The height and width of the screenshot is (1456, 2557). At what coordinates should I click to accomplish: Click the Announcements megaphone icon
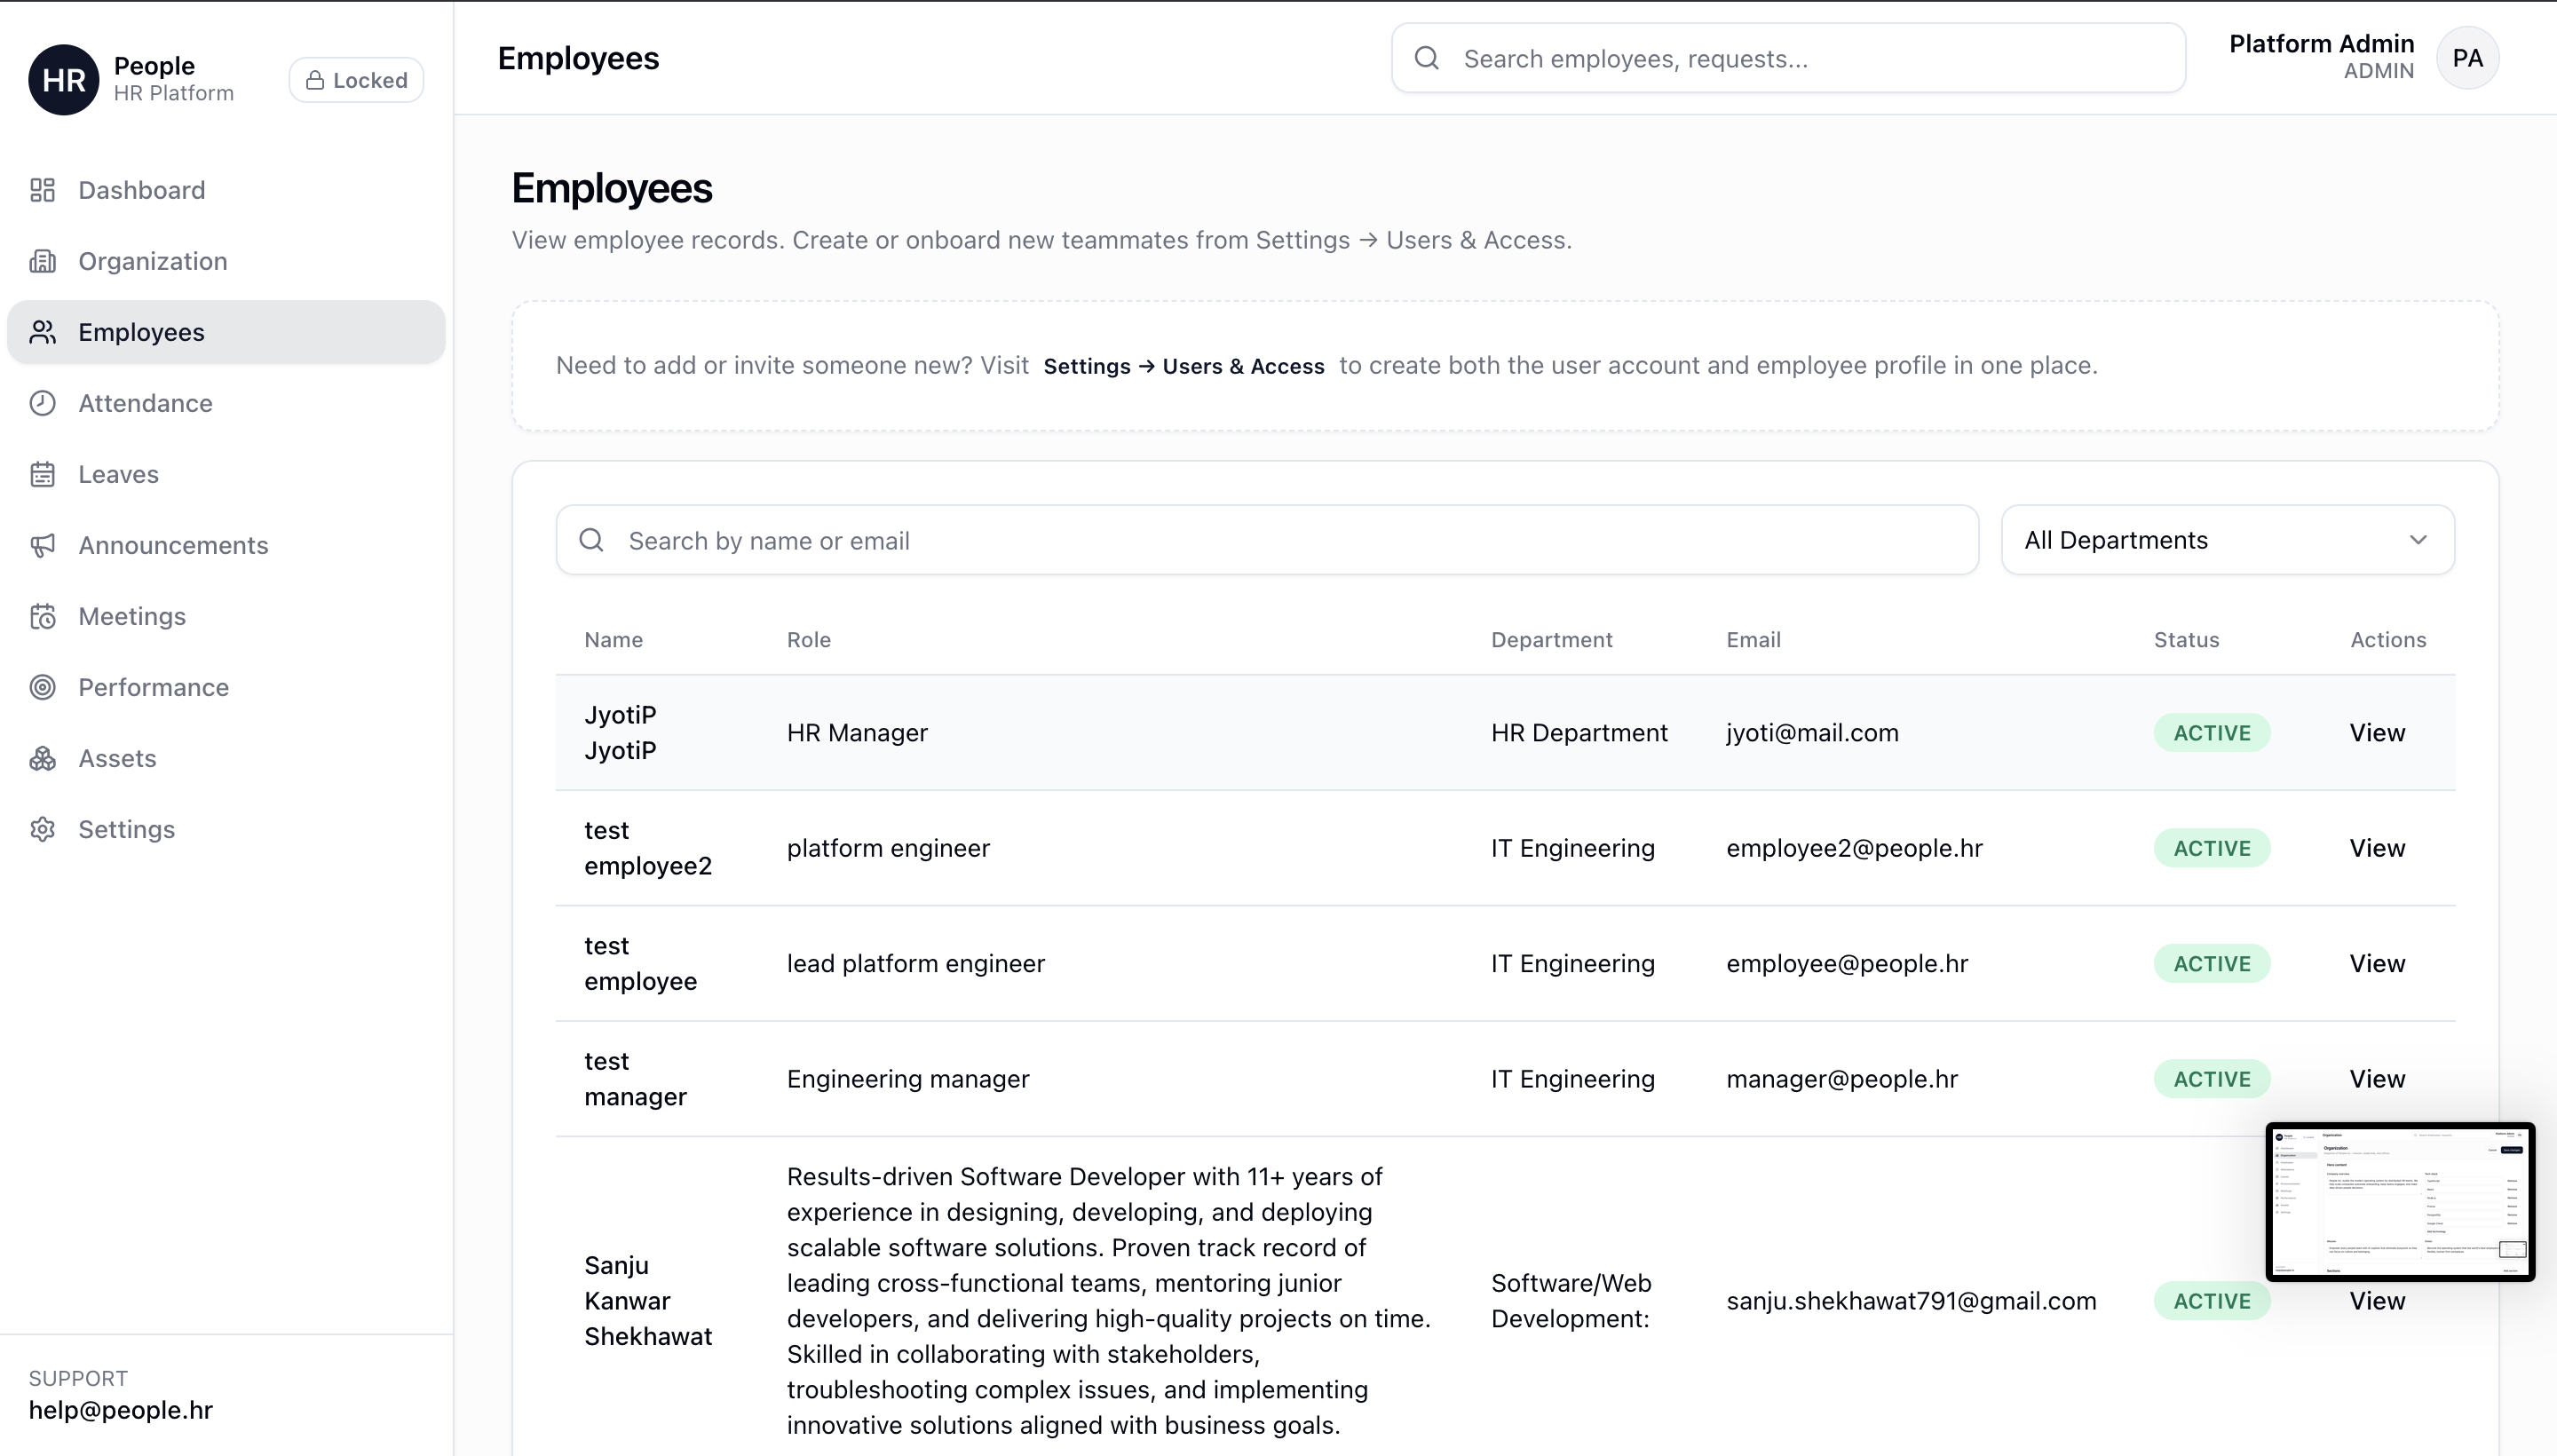tap(42, 545)
